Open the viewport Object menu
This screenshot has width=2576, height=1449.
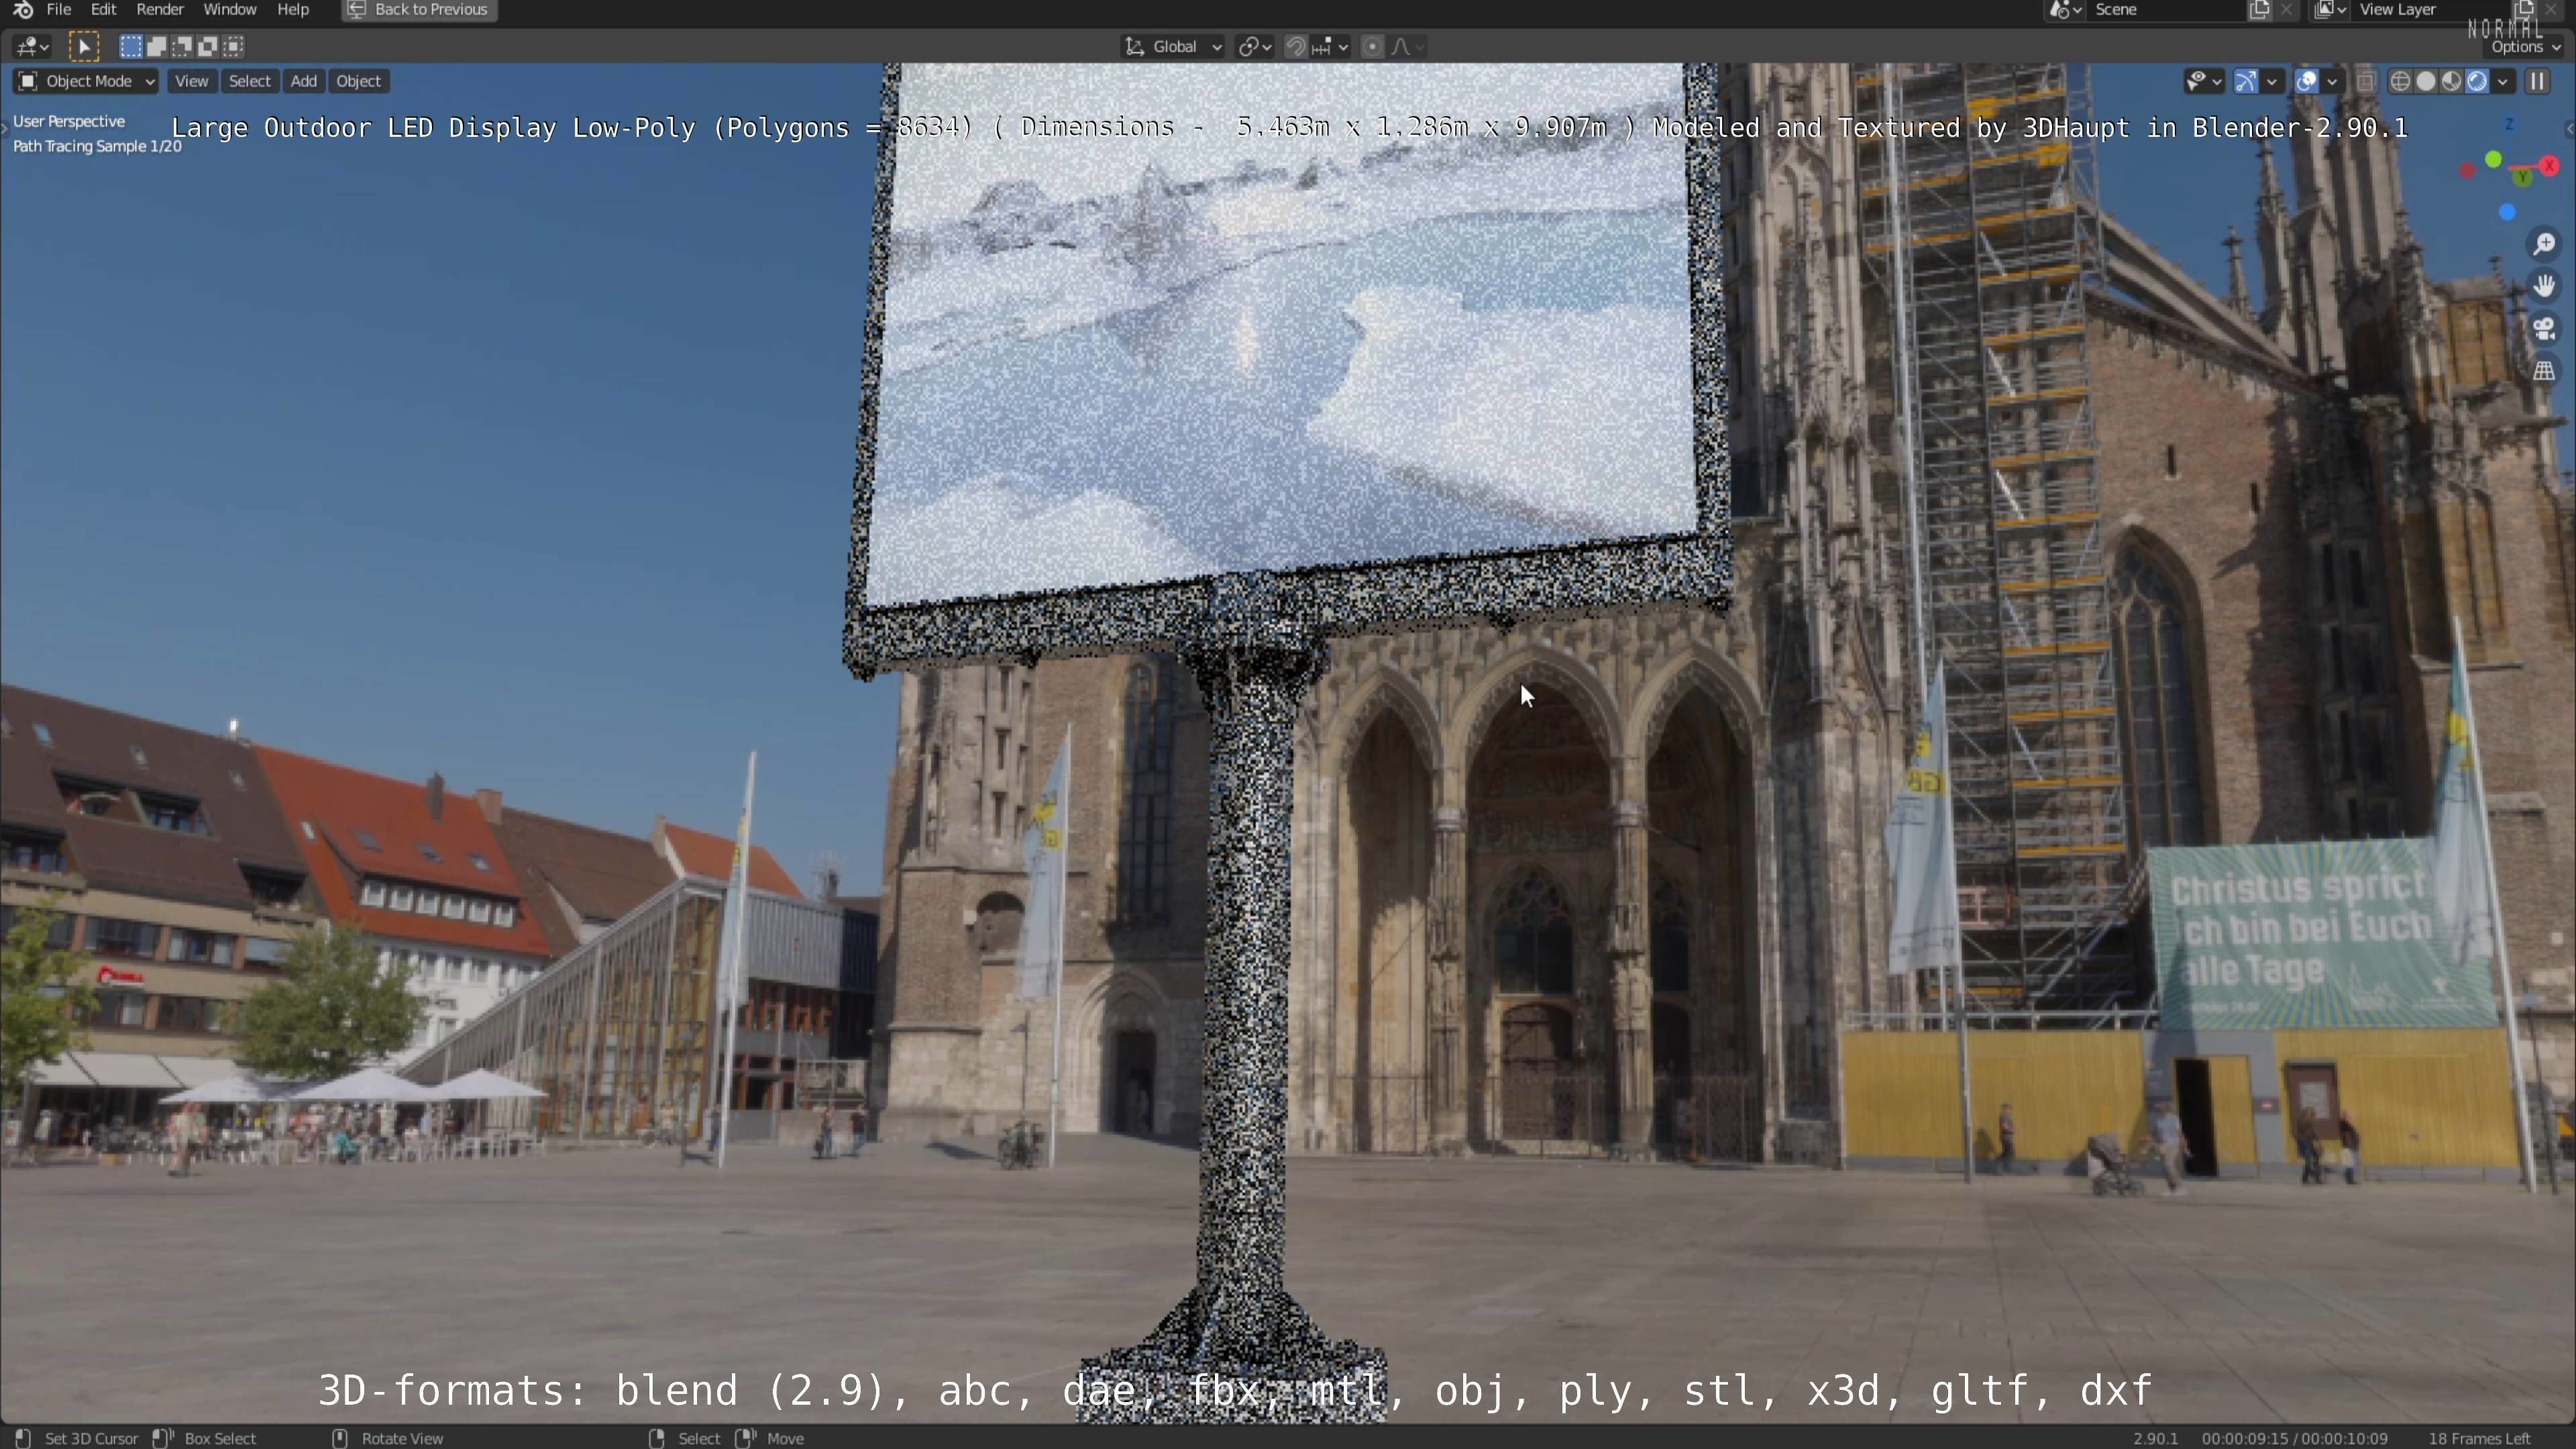coord(358,81)
